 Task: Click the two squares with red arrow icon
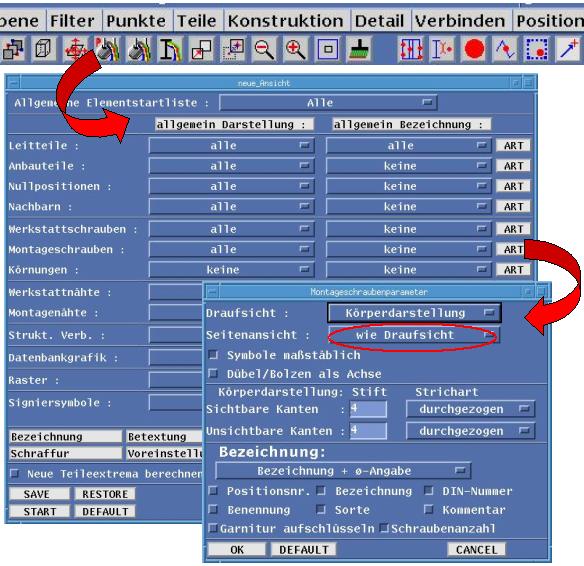point(202,49)
